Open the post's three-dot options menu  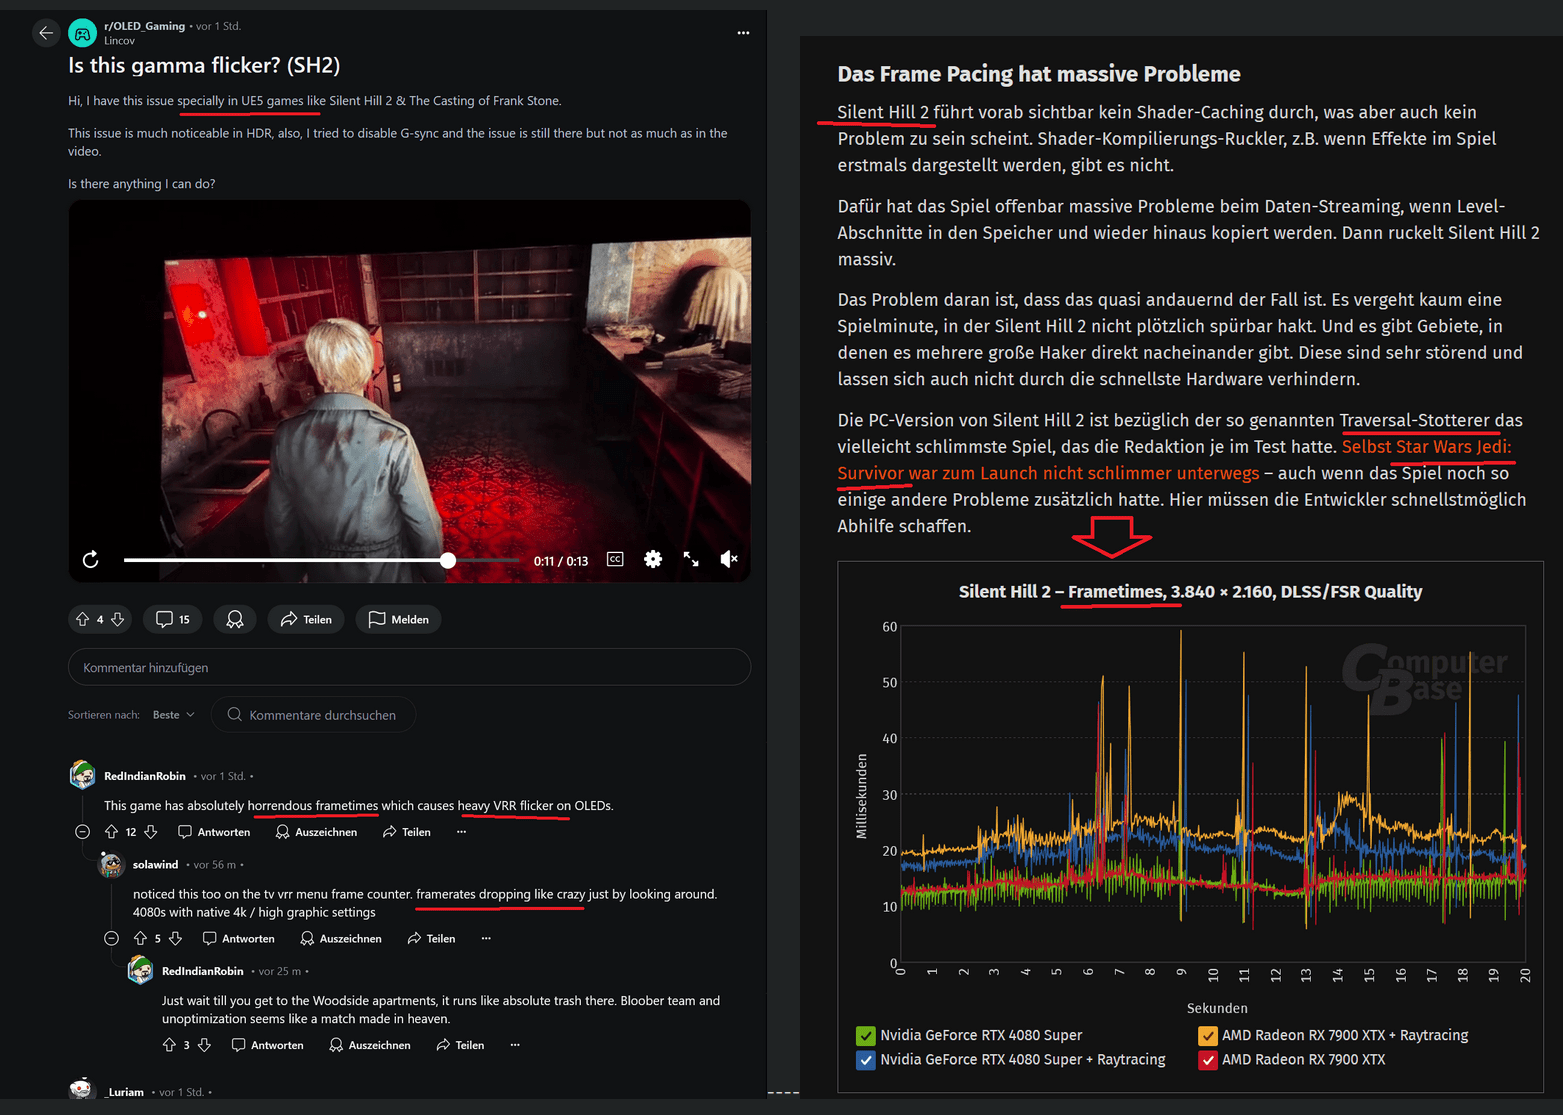[743, 33]
